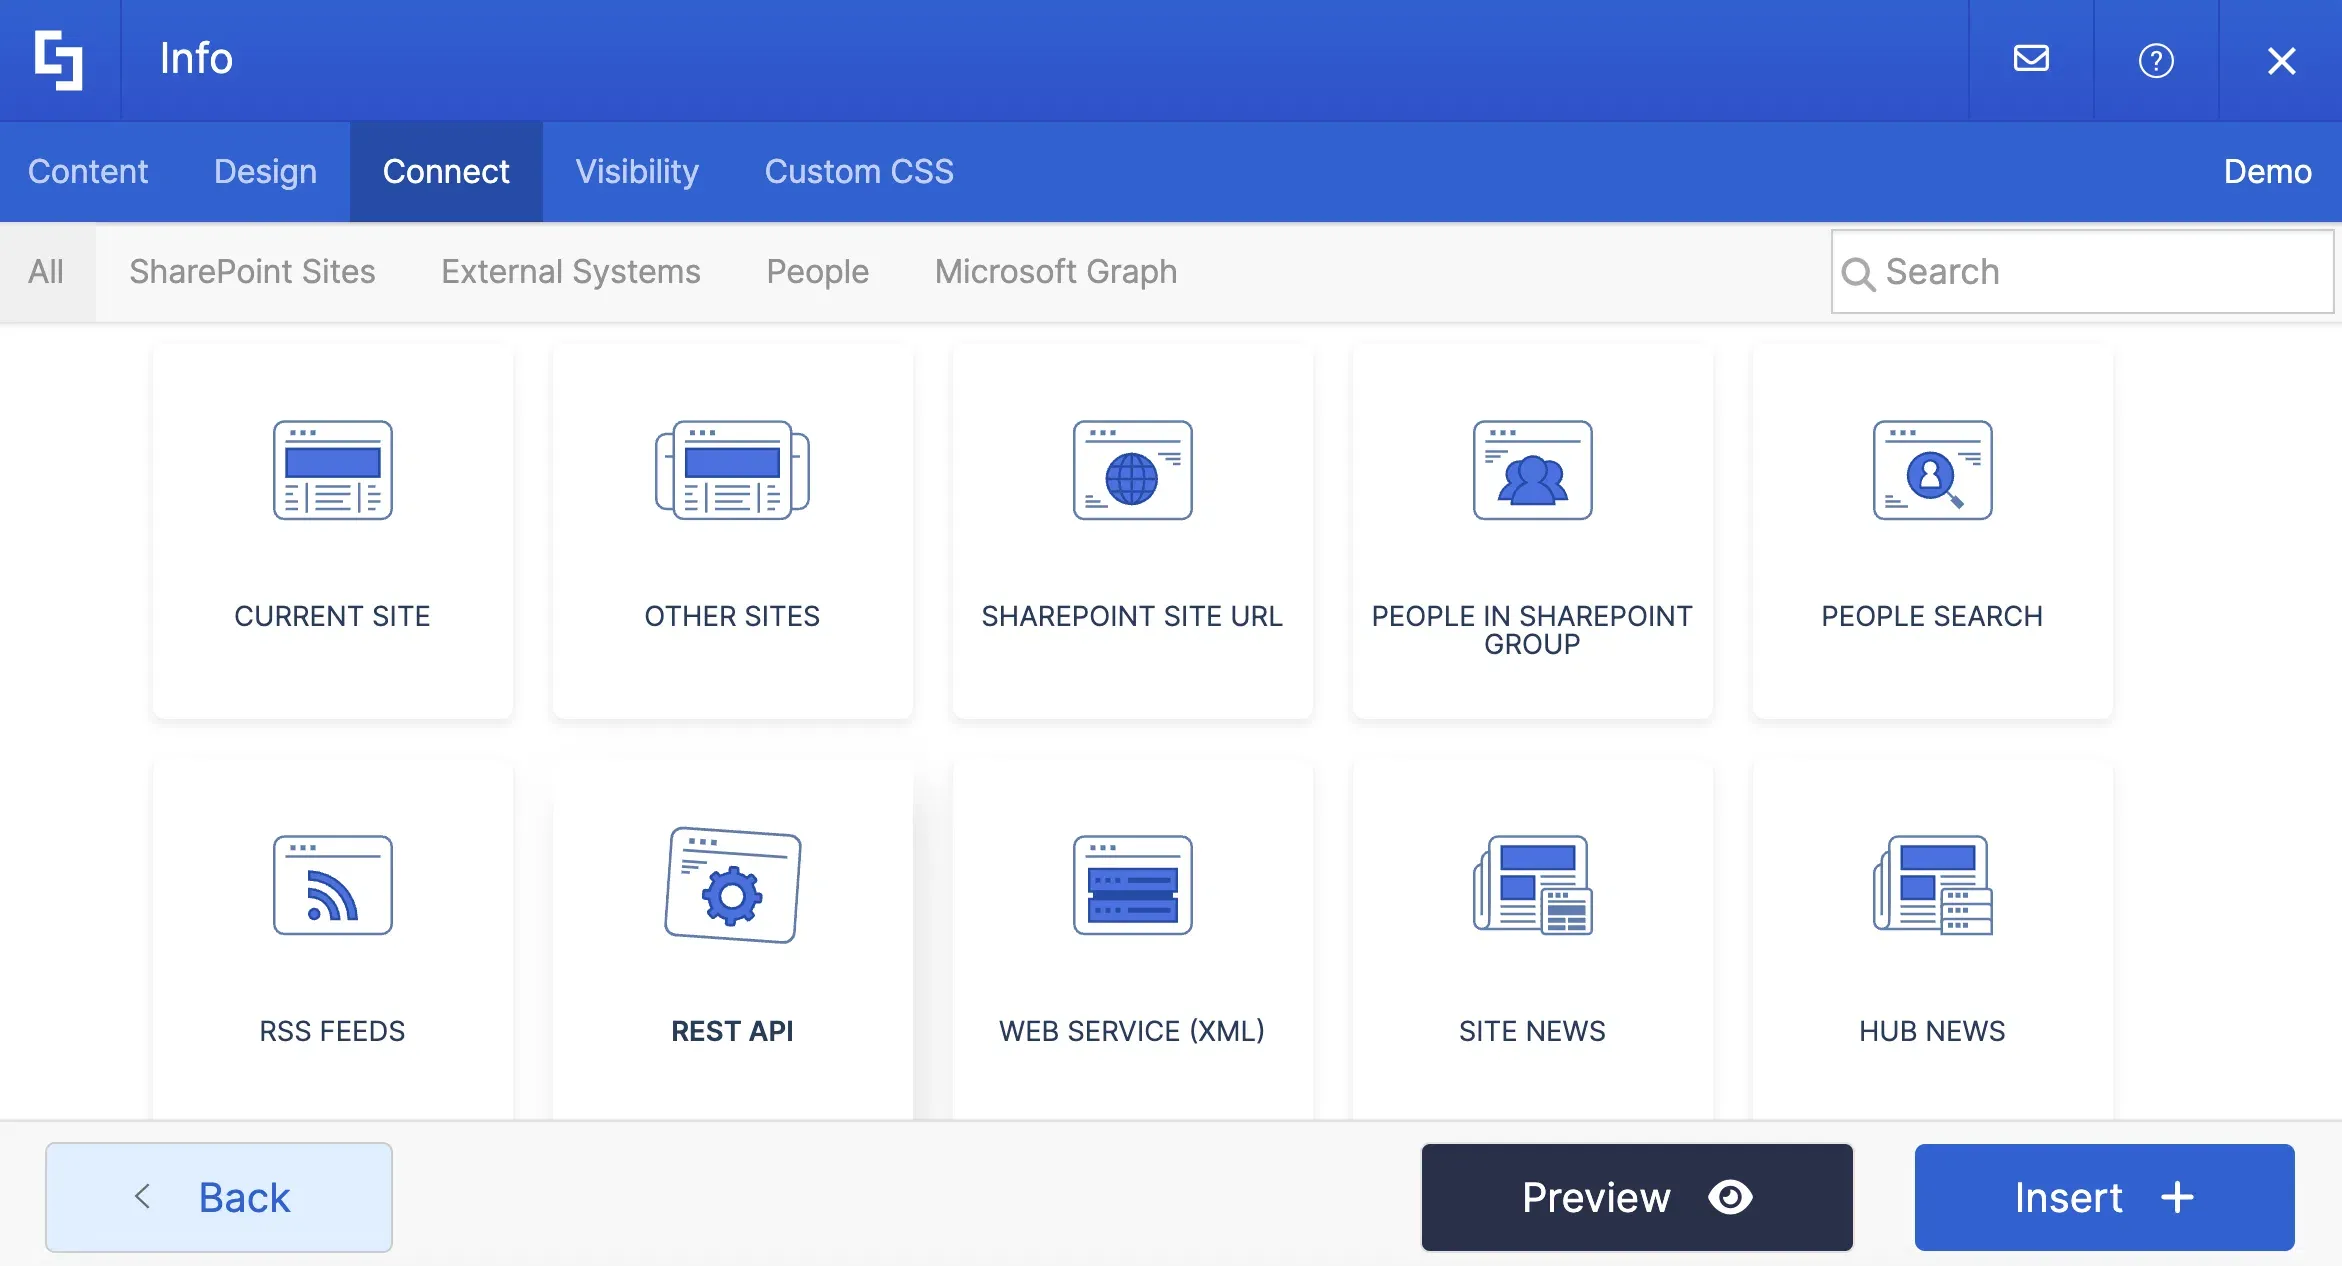
Task: Pick the REST API gear icon
Action: coord(732,885)
